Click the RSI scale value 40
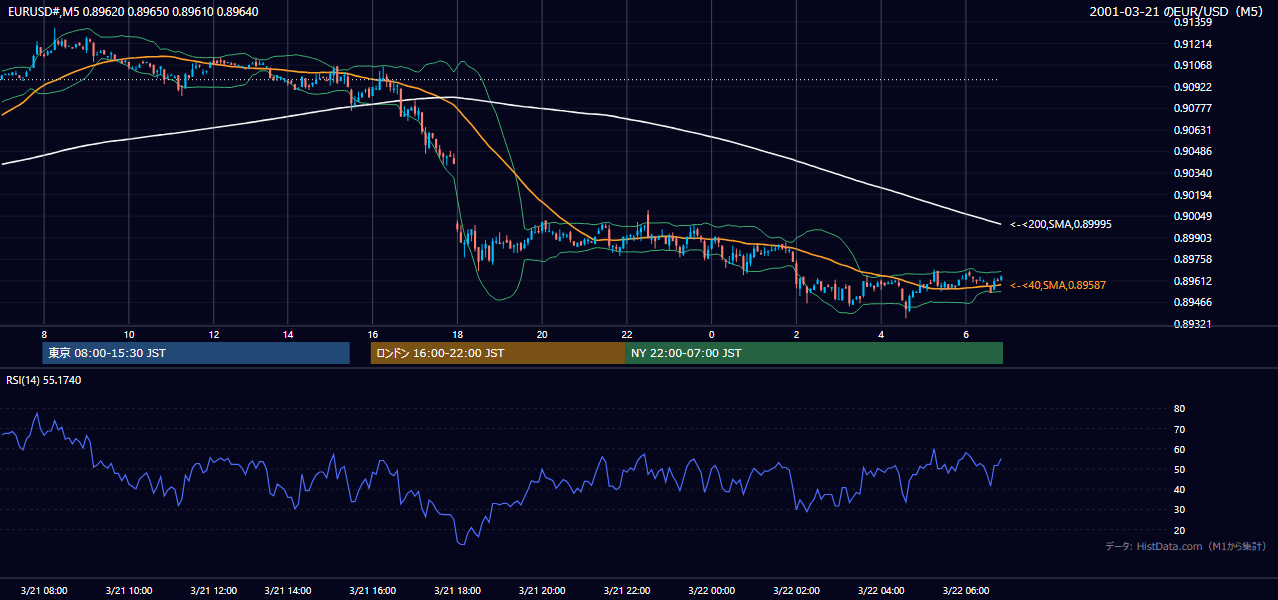 pos(1179,489)
